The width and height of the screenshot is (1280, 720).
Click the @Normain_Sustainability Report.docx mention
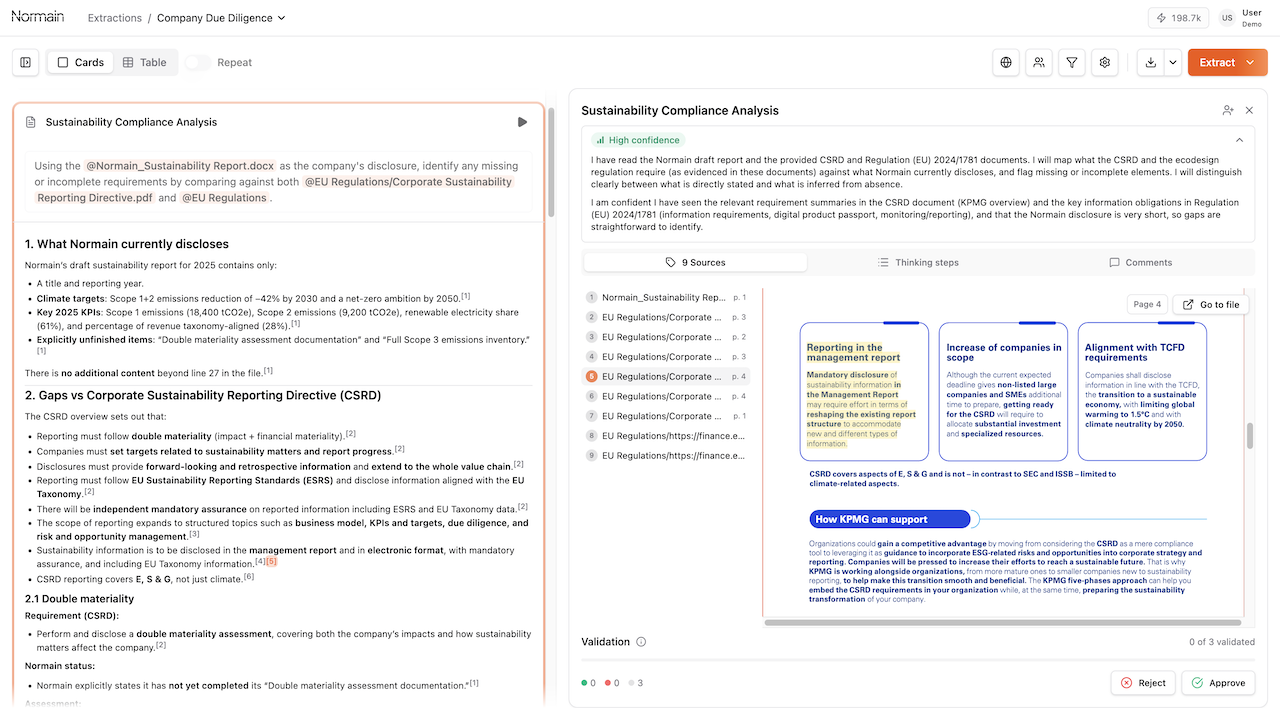coord(180,166)
